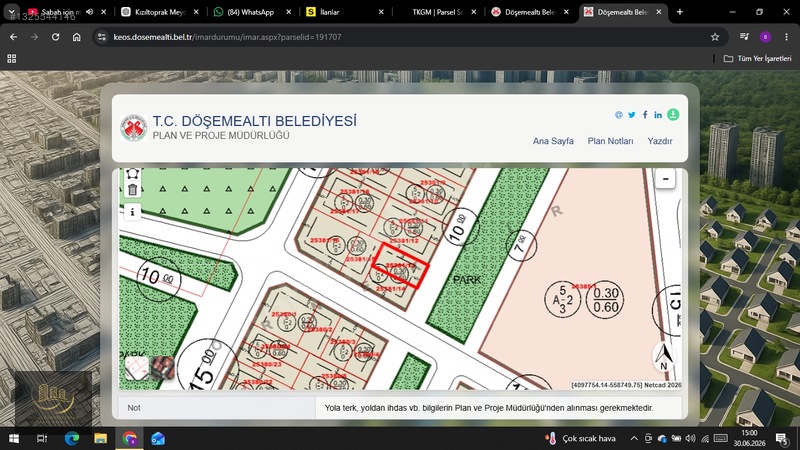Open File Explorer from taskbar
This screenshot has width=800, height=450.
click(101, 439)
